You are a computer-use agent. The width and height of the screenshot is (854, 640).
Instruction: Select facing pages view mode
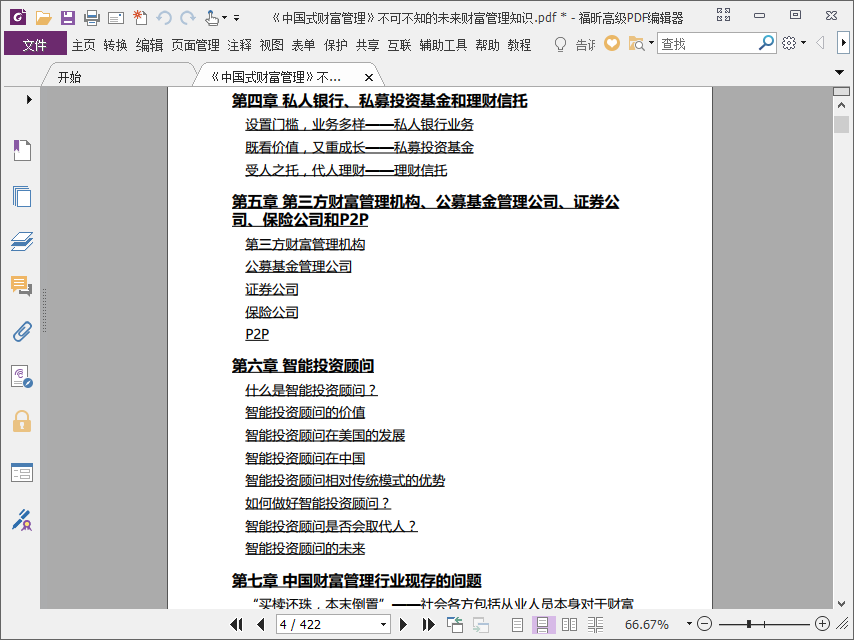[569, 624]
